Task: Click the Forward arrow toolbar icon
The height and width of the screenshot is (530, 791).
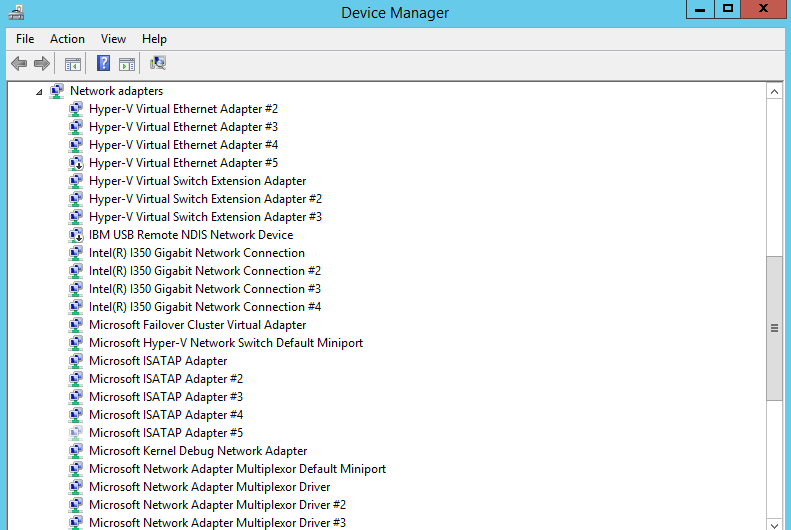Action: pos(41,64)
